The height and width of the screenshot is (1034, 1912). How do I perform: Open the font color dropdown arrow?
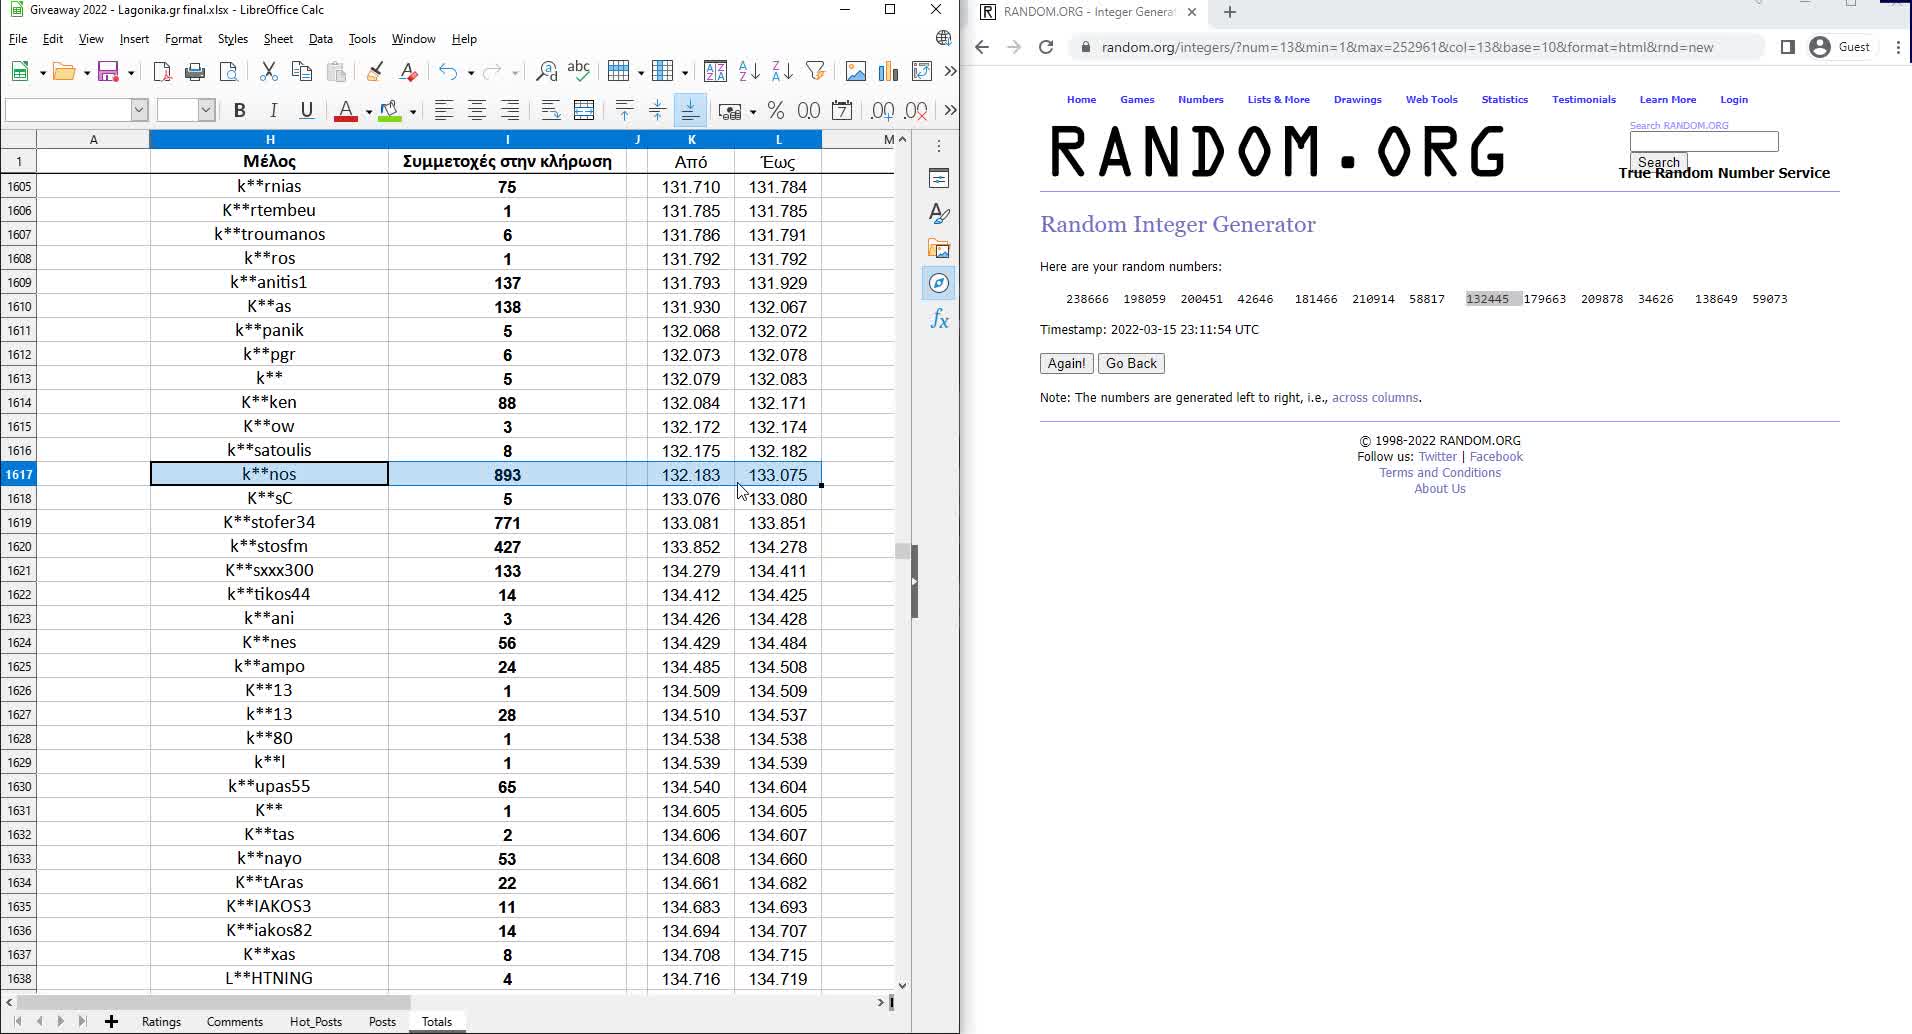tap(368, 111)
